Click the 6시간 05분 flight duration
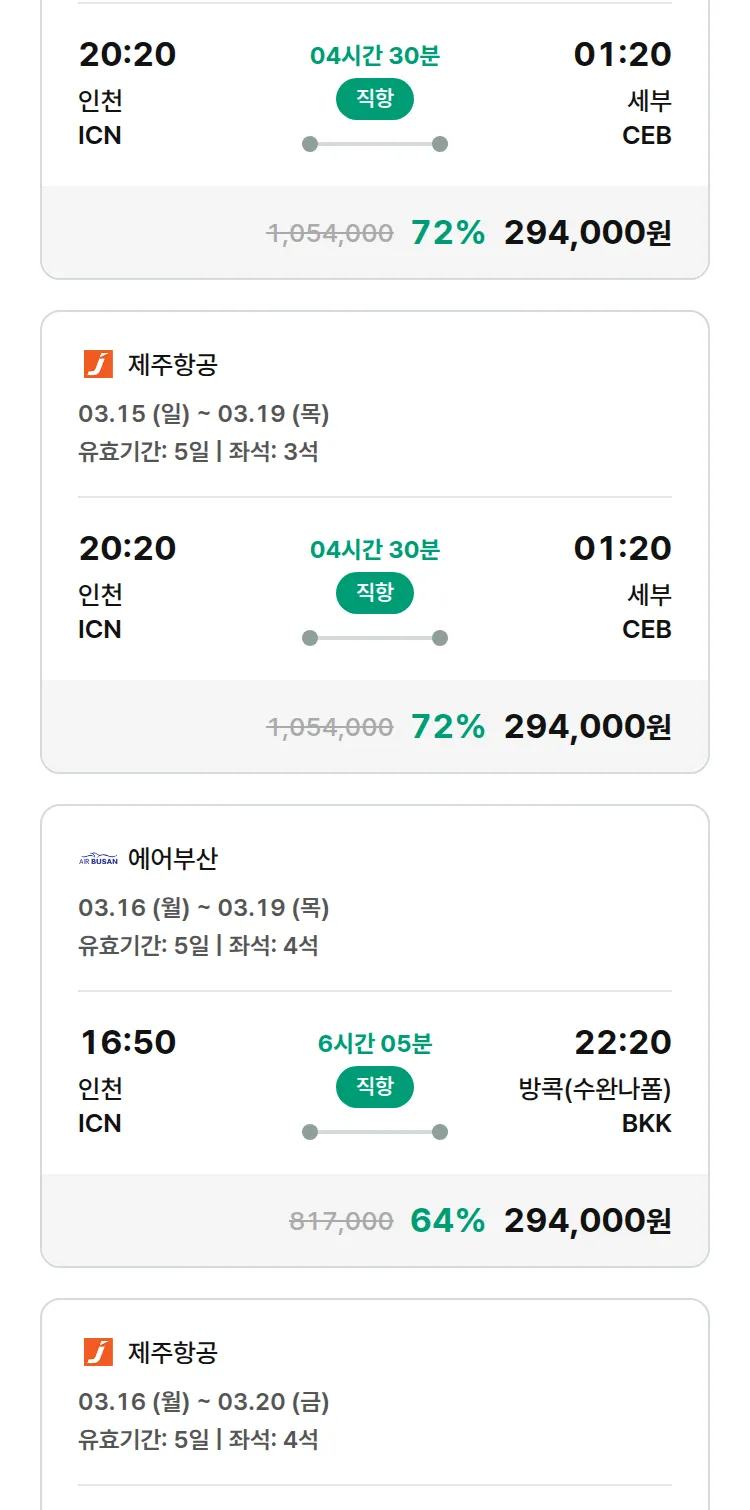 [x=375, y=1044]
